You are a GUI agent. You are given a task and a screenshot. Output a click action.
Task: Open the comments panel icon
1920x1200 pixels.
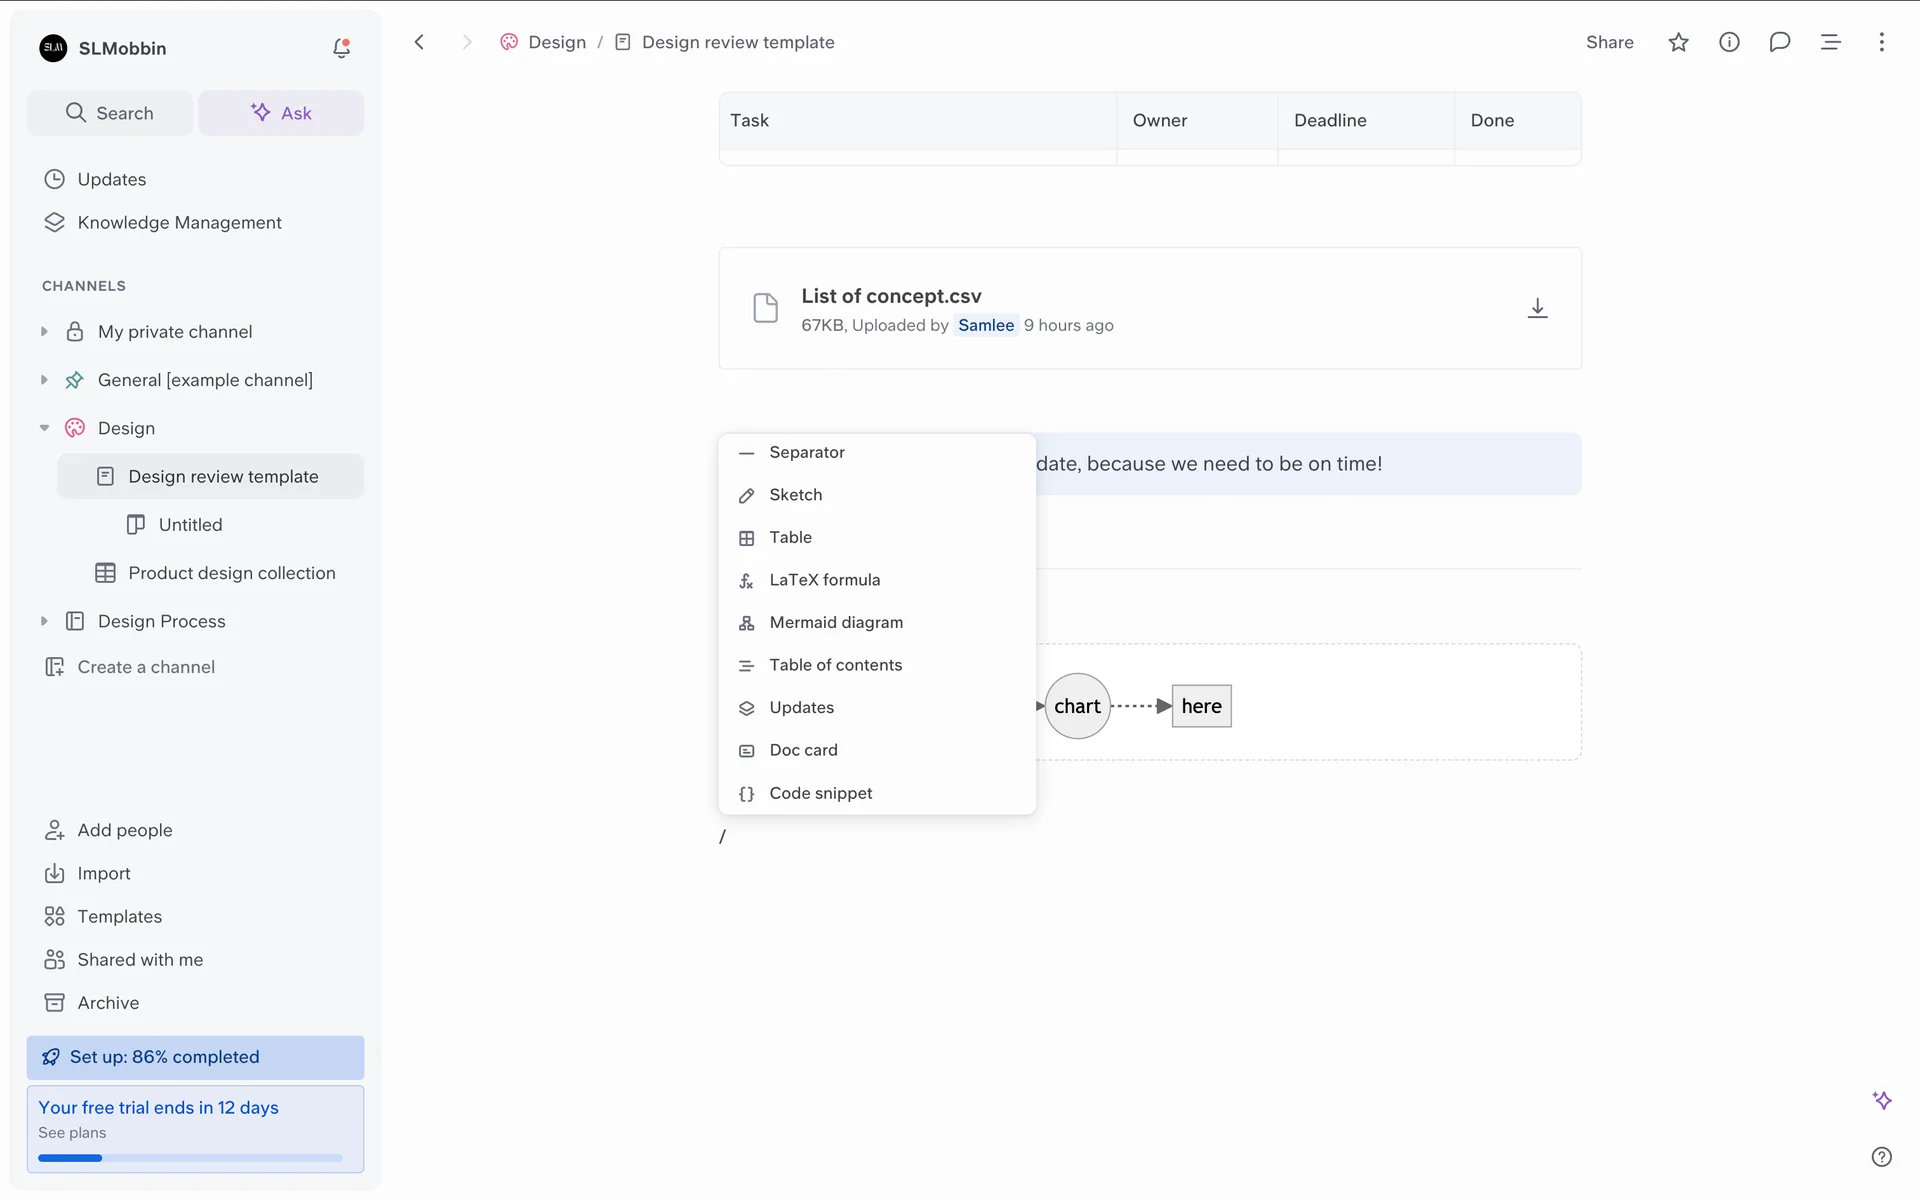point(1779,42)
